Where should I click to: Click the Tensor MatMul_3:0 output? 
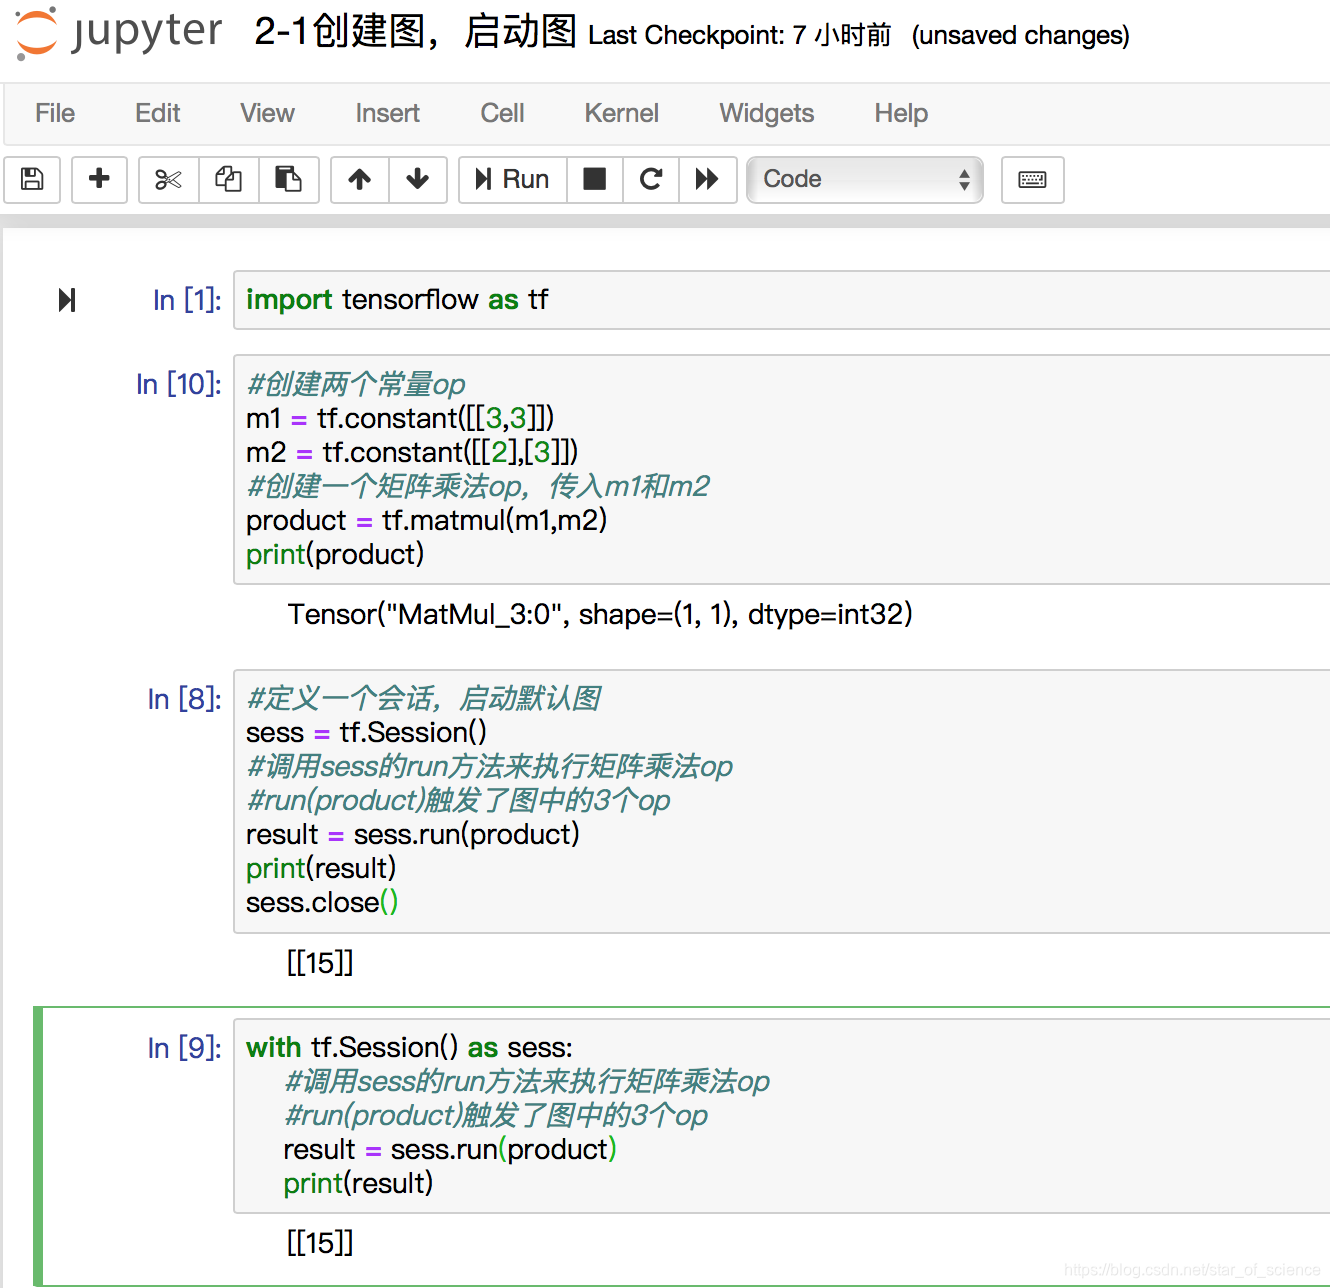[x=600, y=614]
